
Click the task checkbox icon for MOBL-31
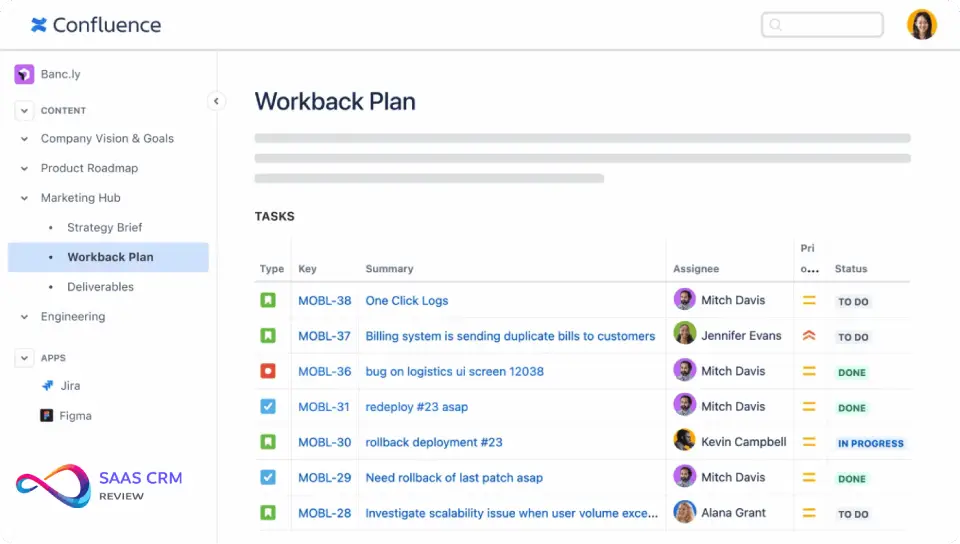[x=268, y=407]
